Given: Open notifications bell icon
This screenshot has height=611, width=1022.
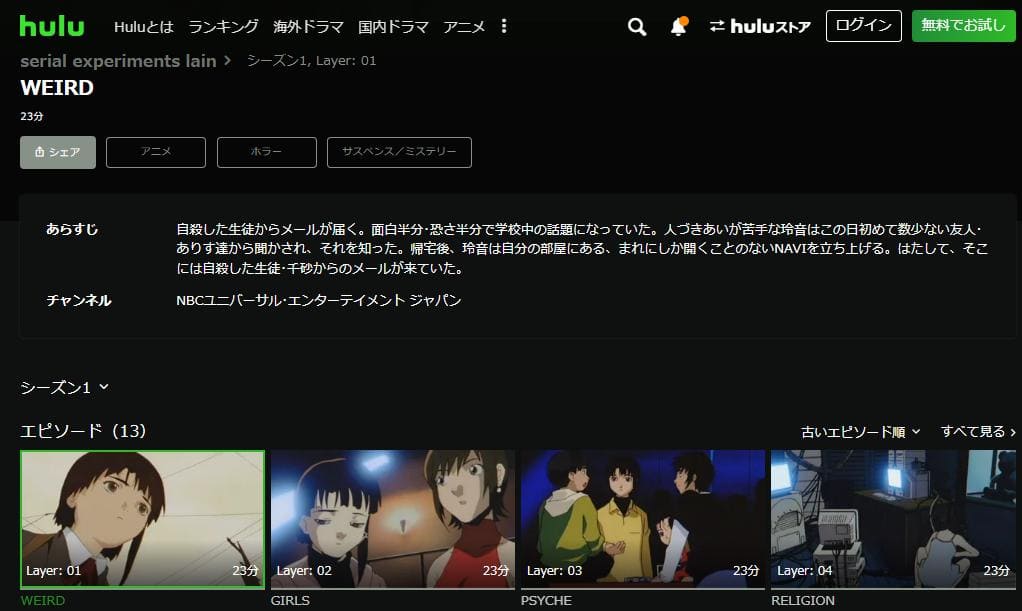Looking at the screenshot, I should pyautogui.click(x=679, y=26).
